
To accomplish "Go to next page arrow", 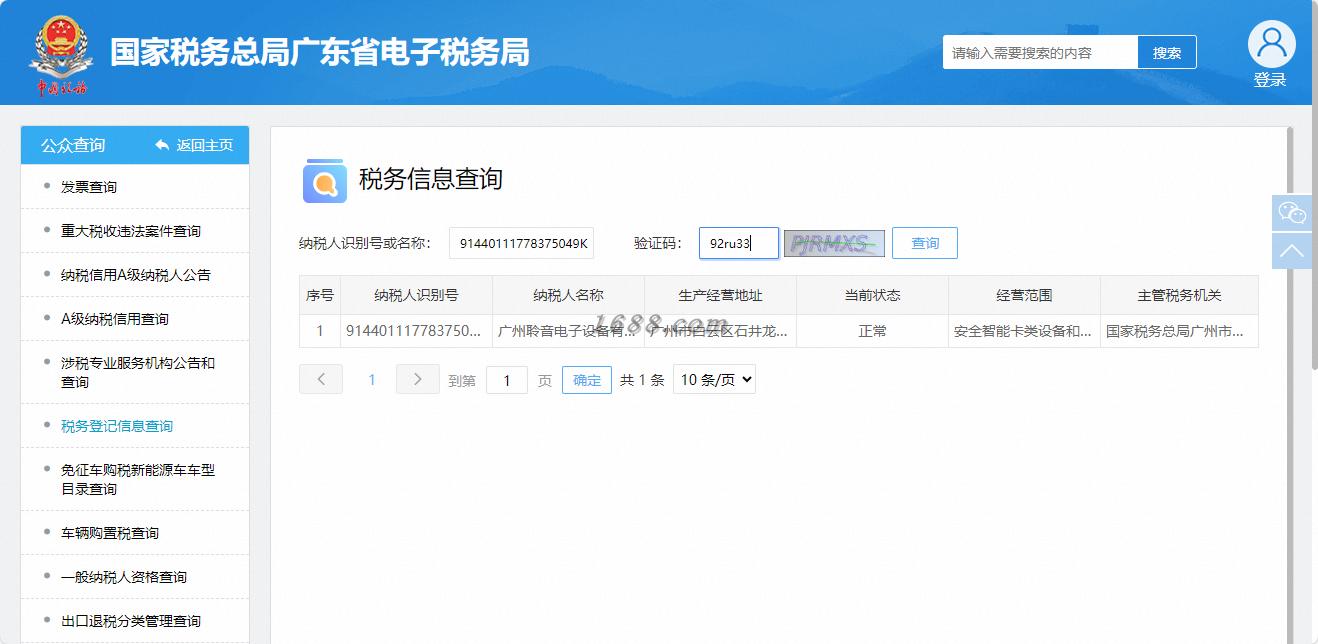I will pyautogui.click(x=418, y=379).
